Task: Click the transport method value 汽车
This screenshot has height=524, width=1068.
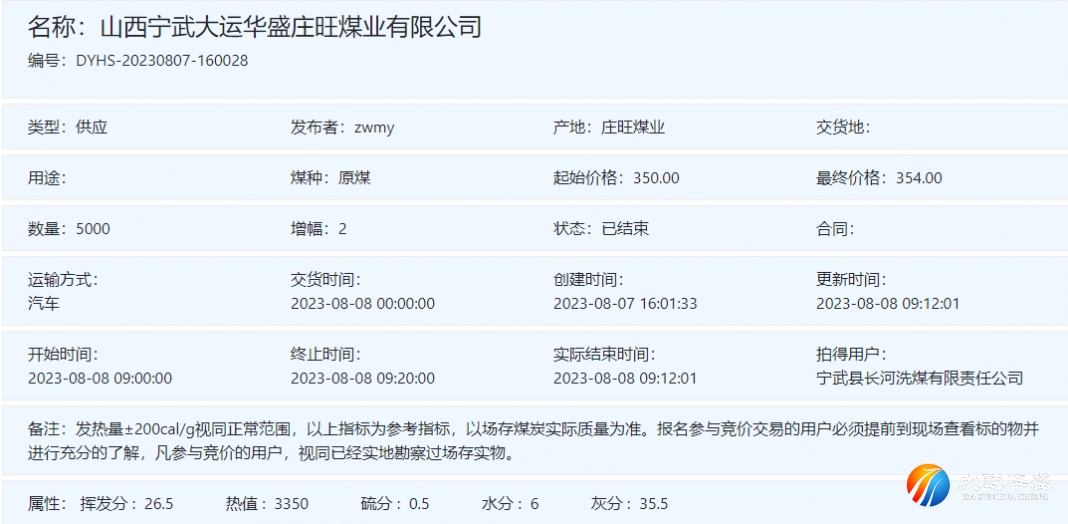Action: click(x=44, y=303)
